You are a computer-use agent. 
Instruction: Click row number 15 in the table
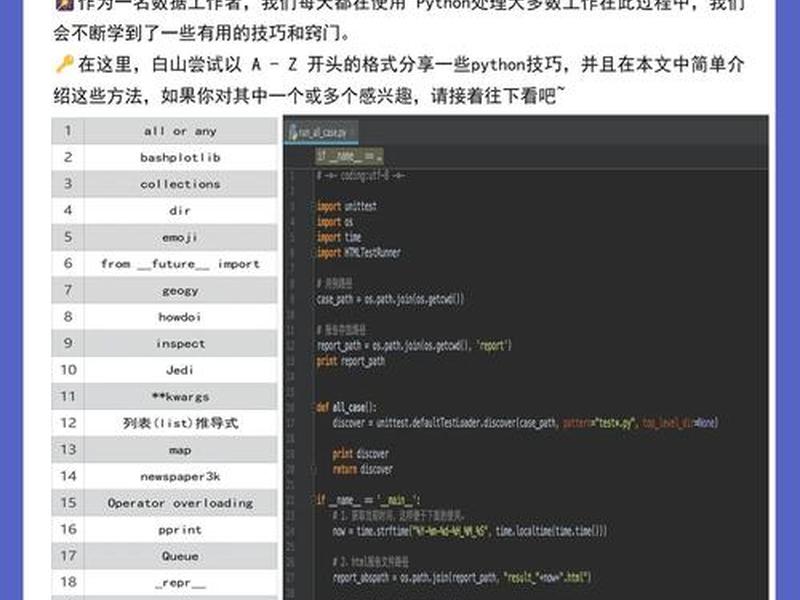pyautogui.click(x=68, y=503)
